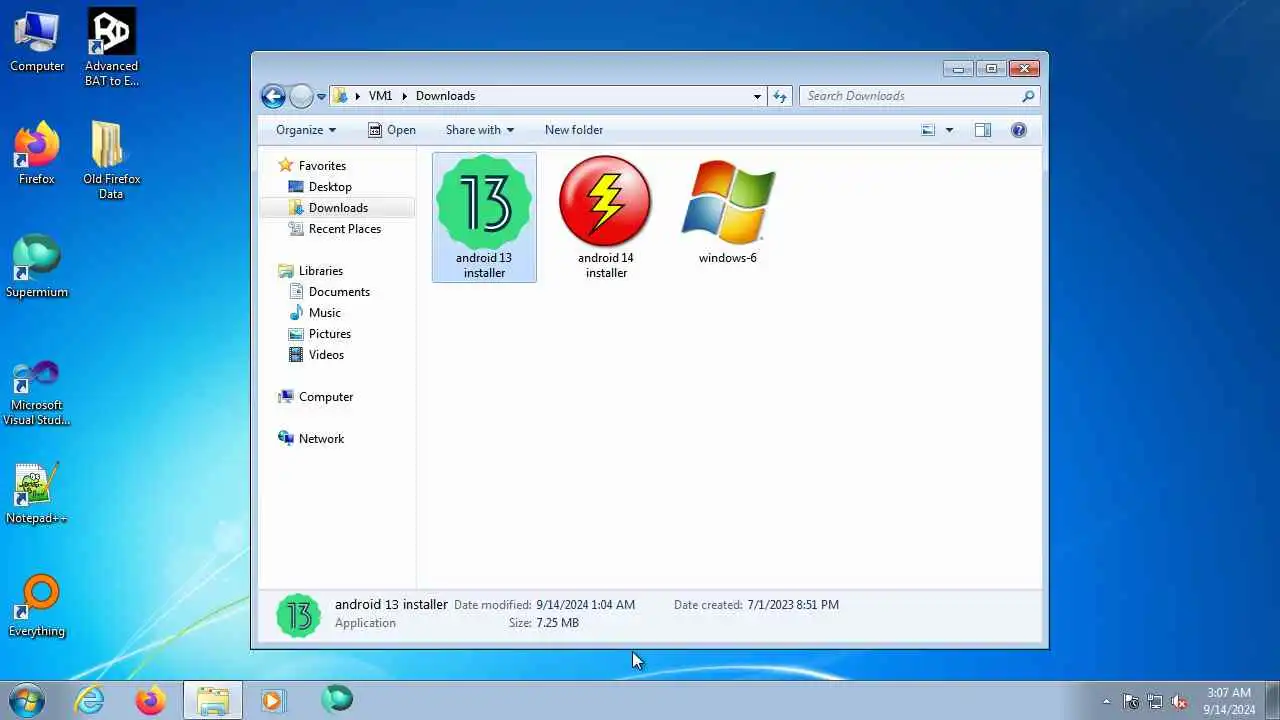The height and width of the screenshot is (720, 1280).
Task: Open the address bar history dropdown
Action: (x=757, y=96)
